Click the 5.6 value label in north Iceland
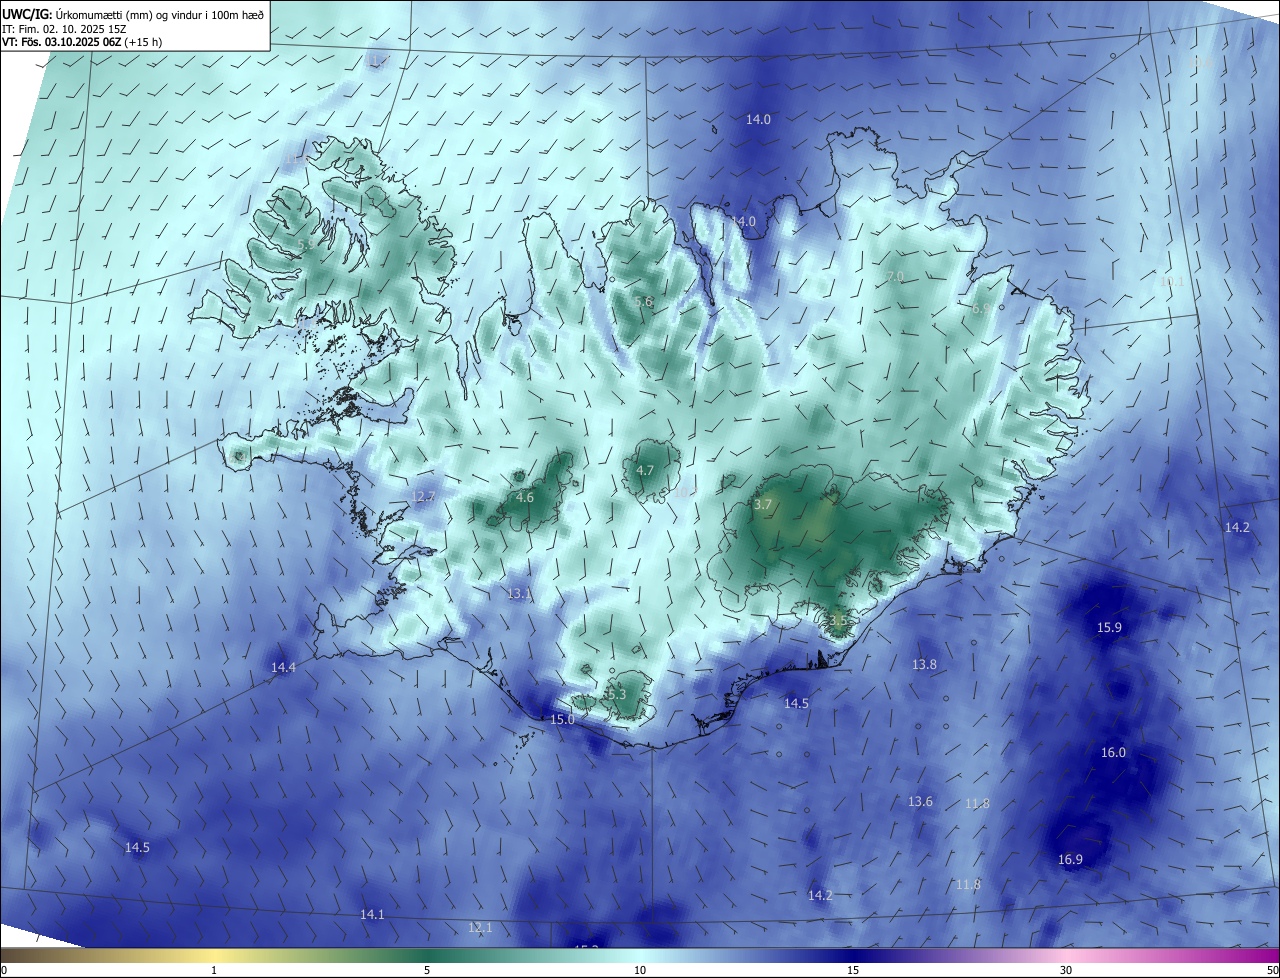Viewport: 1280px width, 978px height. tap(643, 302)
